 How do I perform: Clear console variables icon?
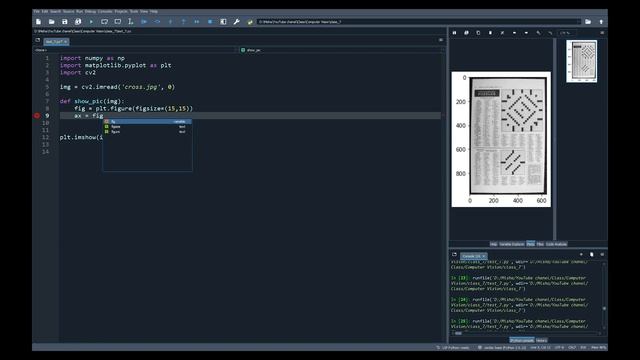[x=591, y=254]
